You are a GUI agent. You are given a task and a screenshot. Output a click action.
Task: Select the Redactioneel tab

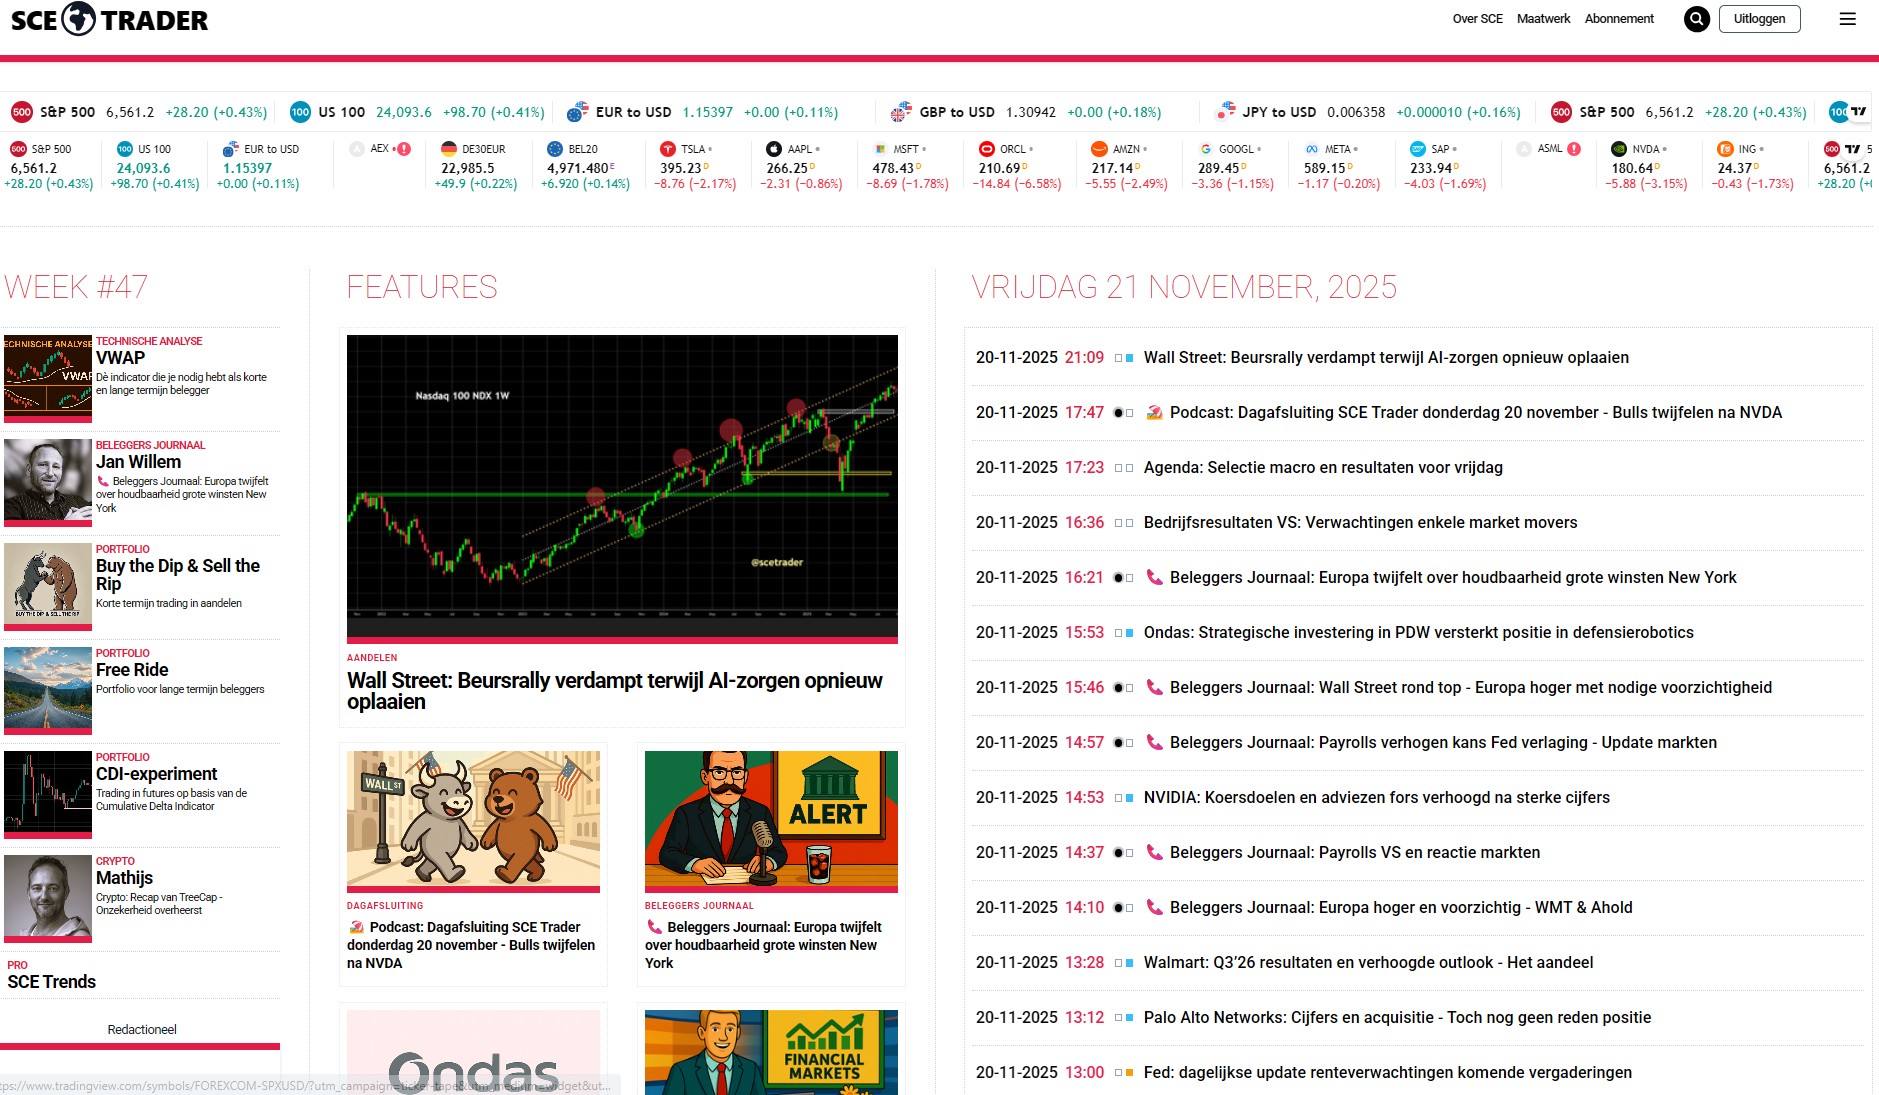tap(142, 1029)
